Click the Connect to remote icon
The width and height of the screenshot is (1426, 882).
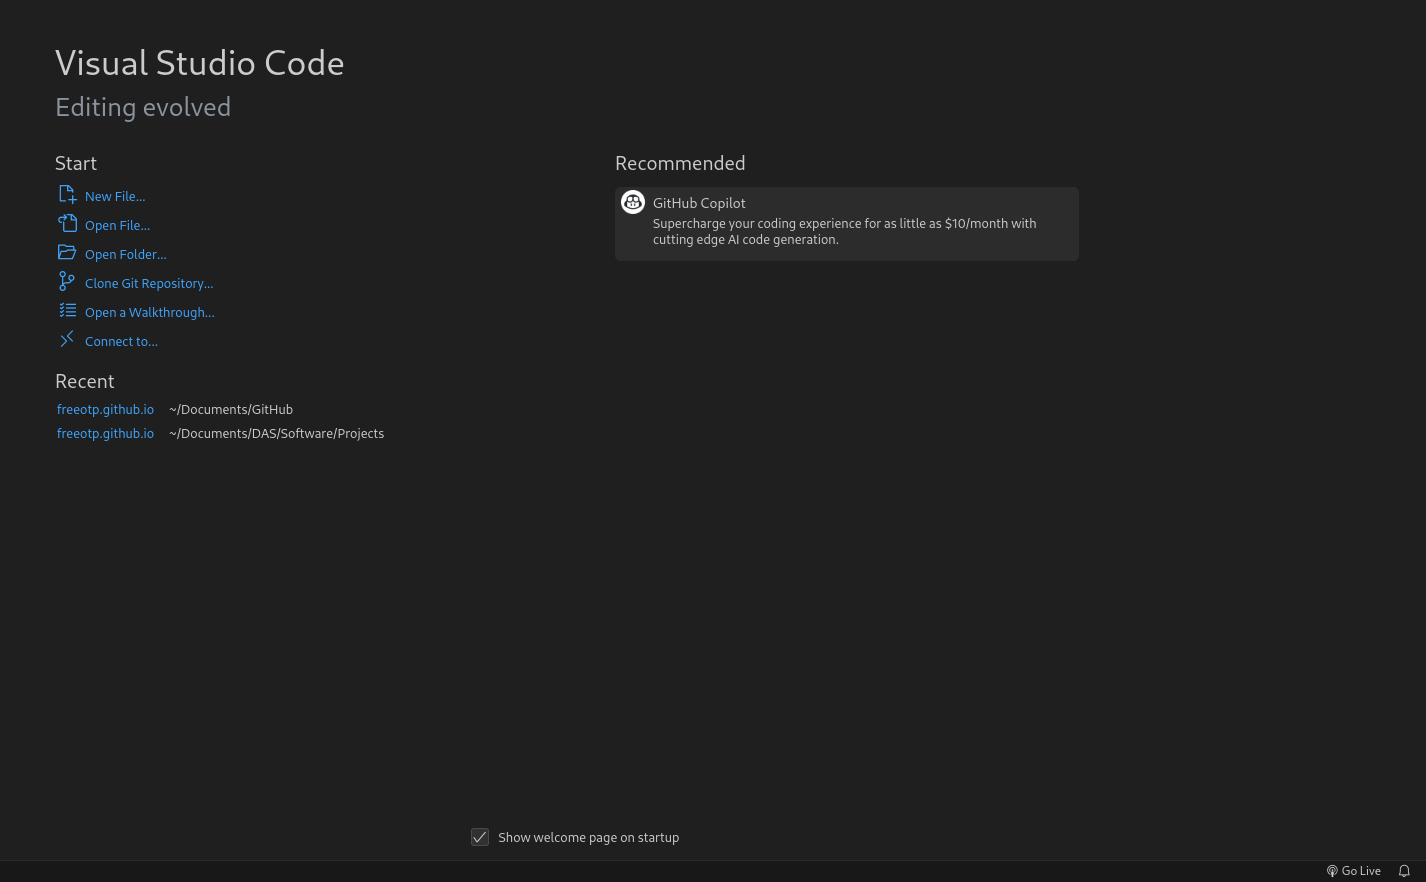click(67, 339)
